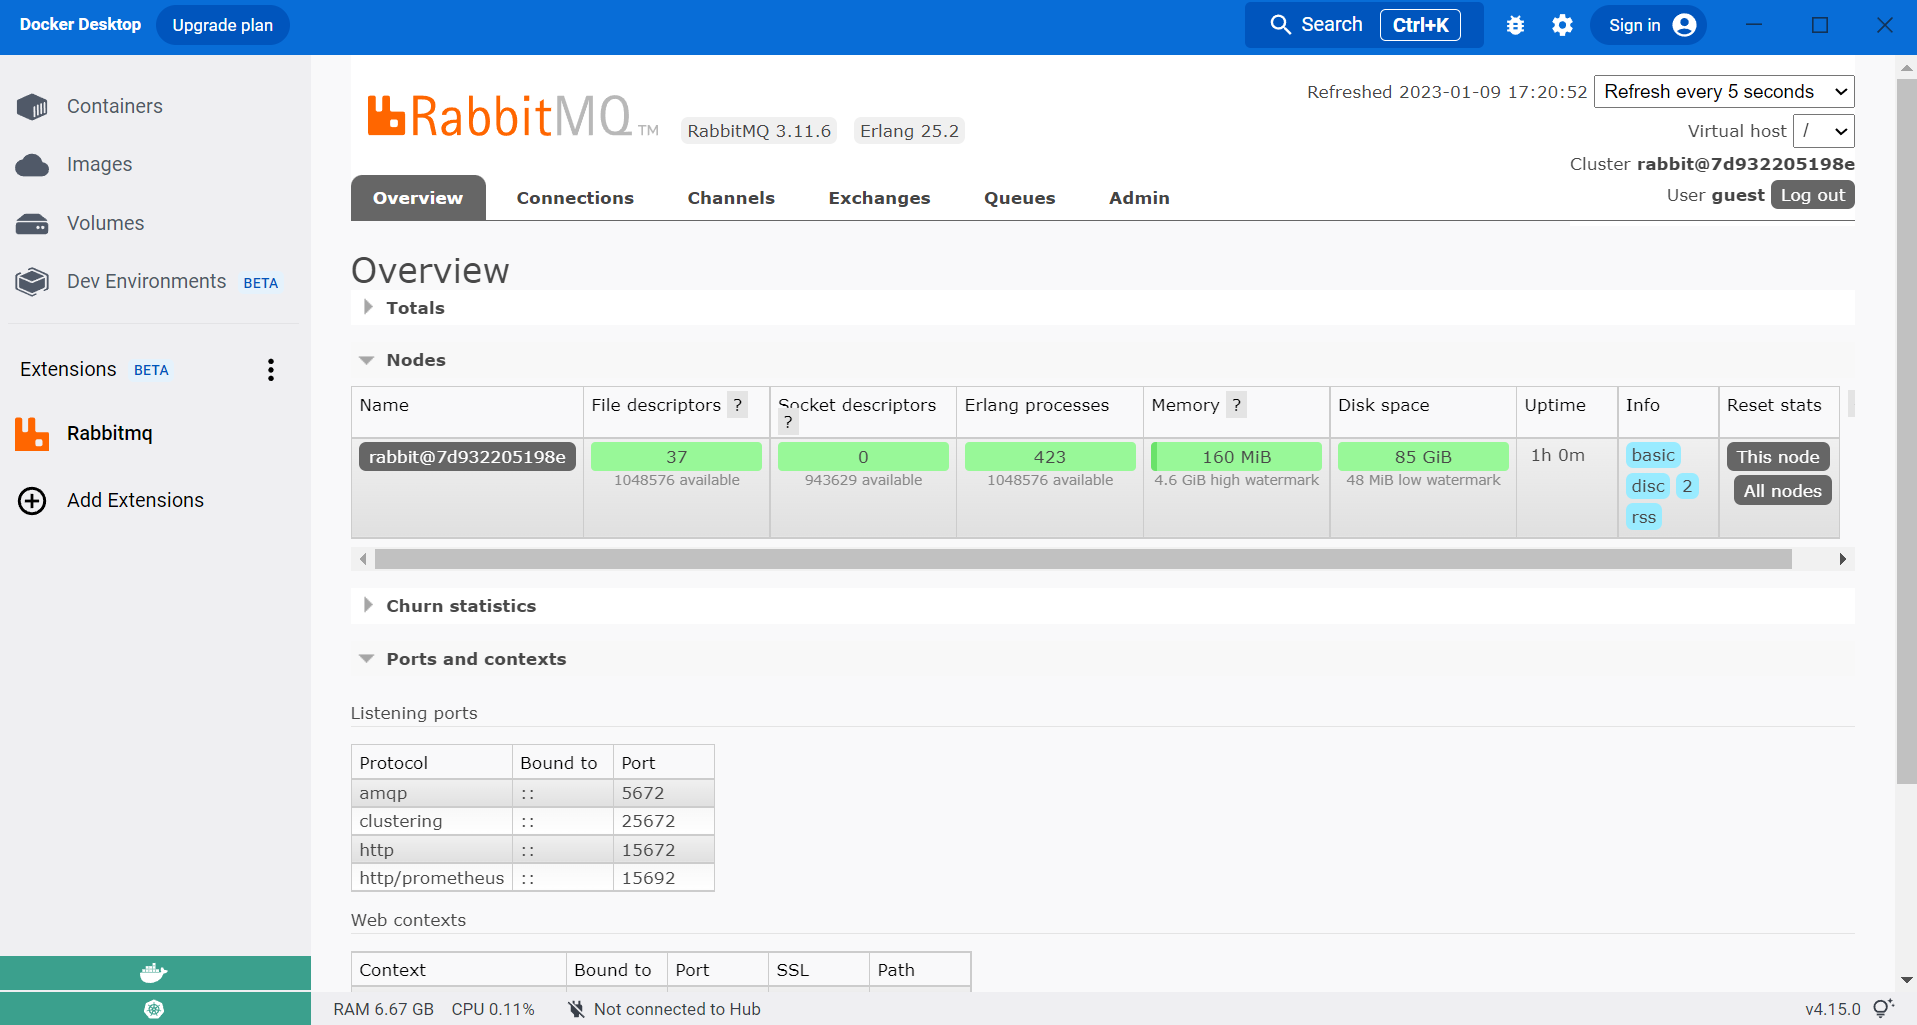This screenshot has height=1025, width=1917.
Task: Open the troubleshoot bug icon
Action: (x=1515, y=25)
